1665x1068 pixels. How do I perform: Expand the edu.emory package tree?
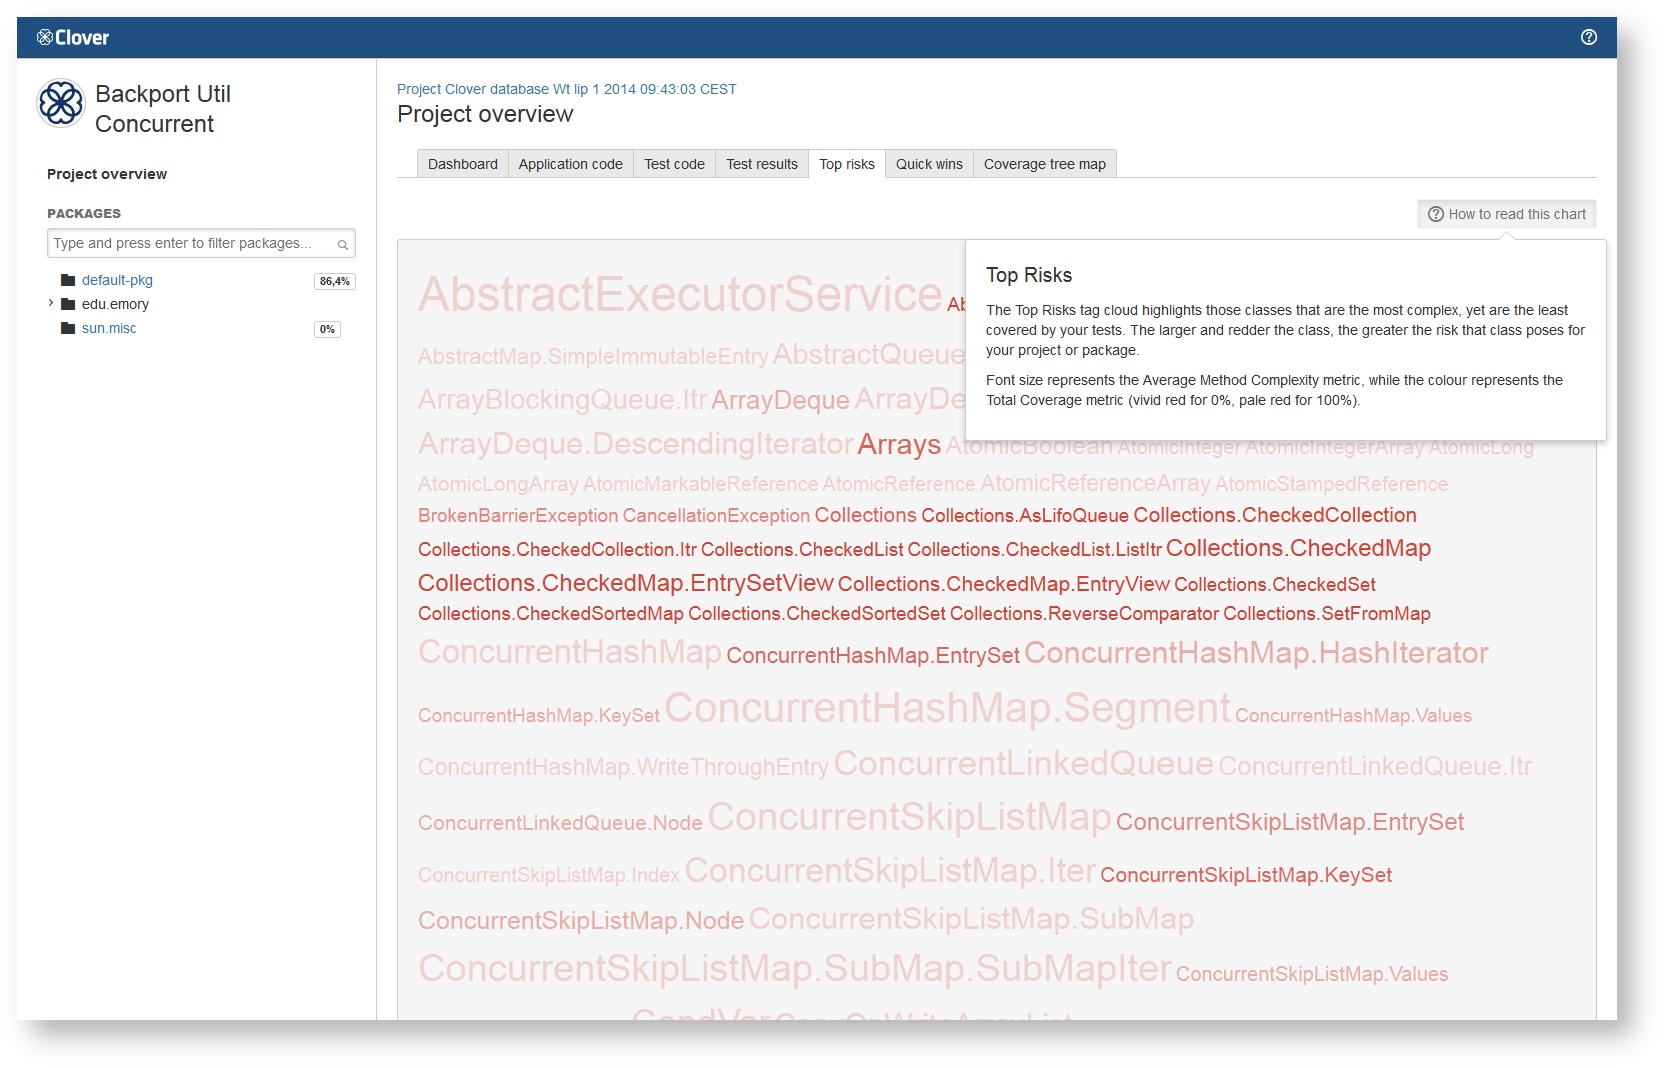51,303
